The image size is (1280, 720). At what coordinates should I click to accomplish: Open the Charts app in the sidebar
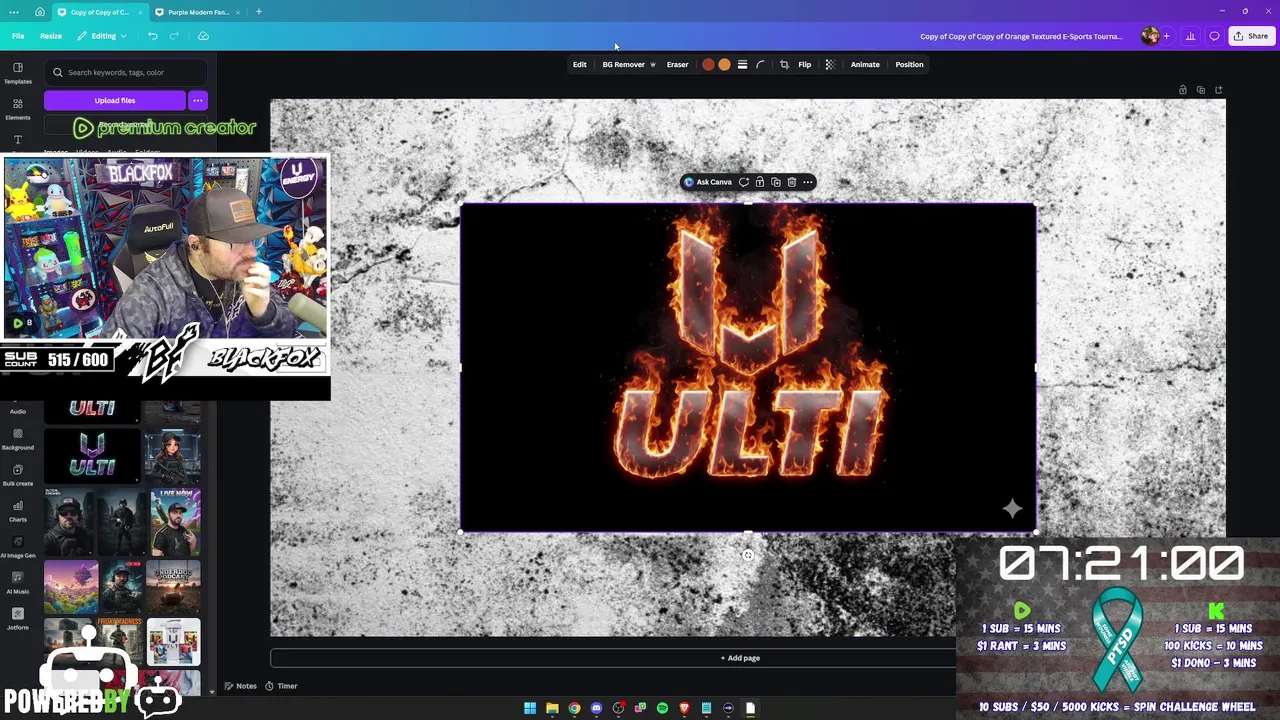(18, 511)
